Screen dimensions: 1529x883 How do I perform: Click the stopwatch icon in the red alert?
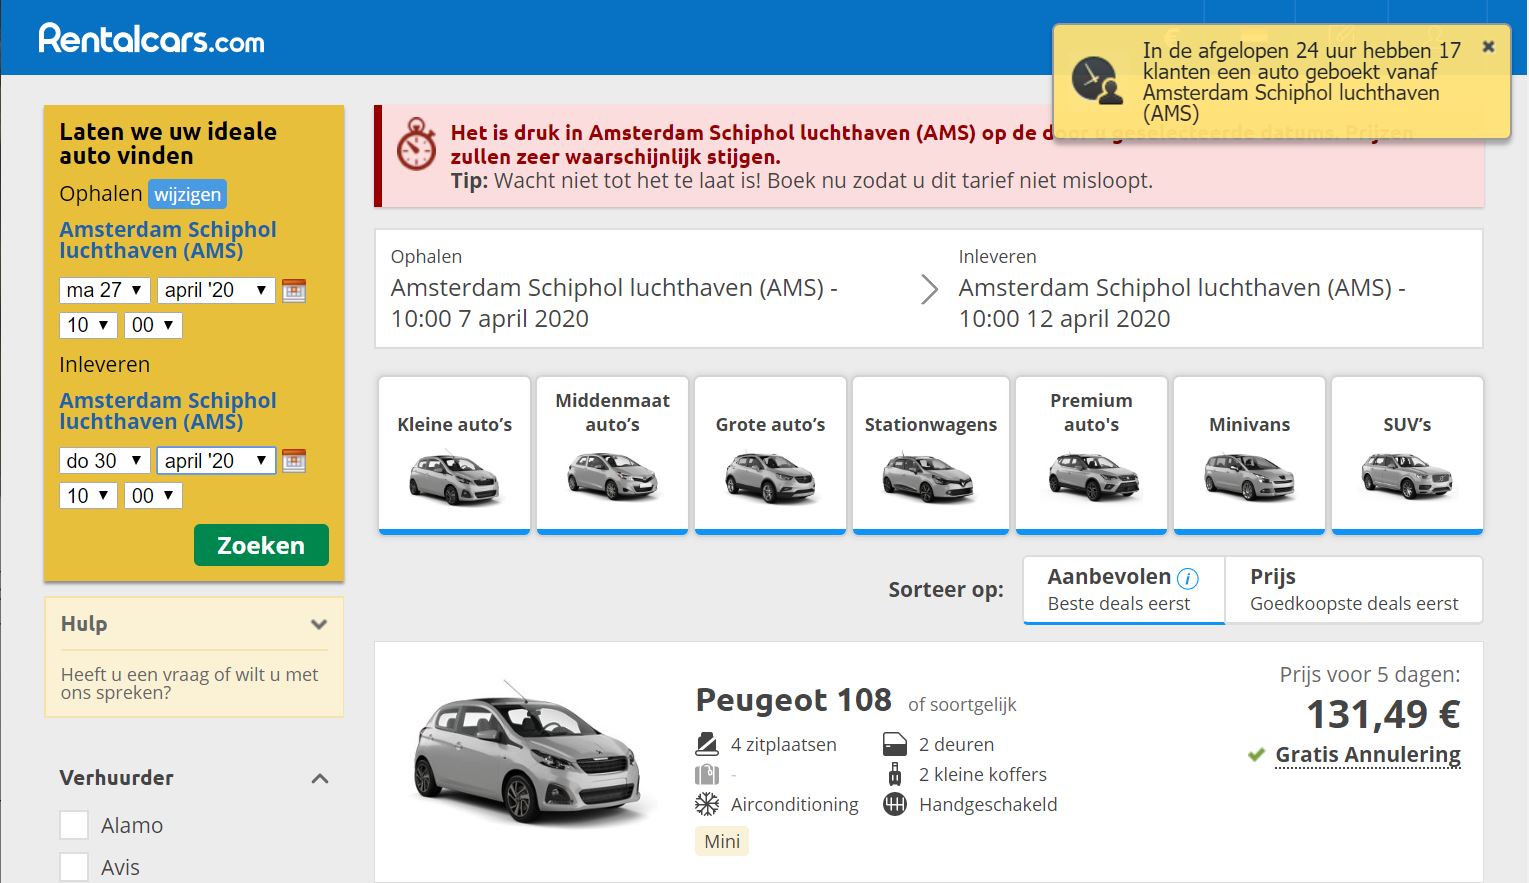point(416,145)
